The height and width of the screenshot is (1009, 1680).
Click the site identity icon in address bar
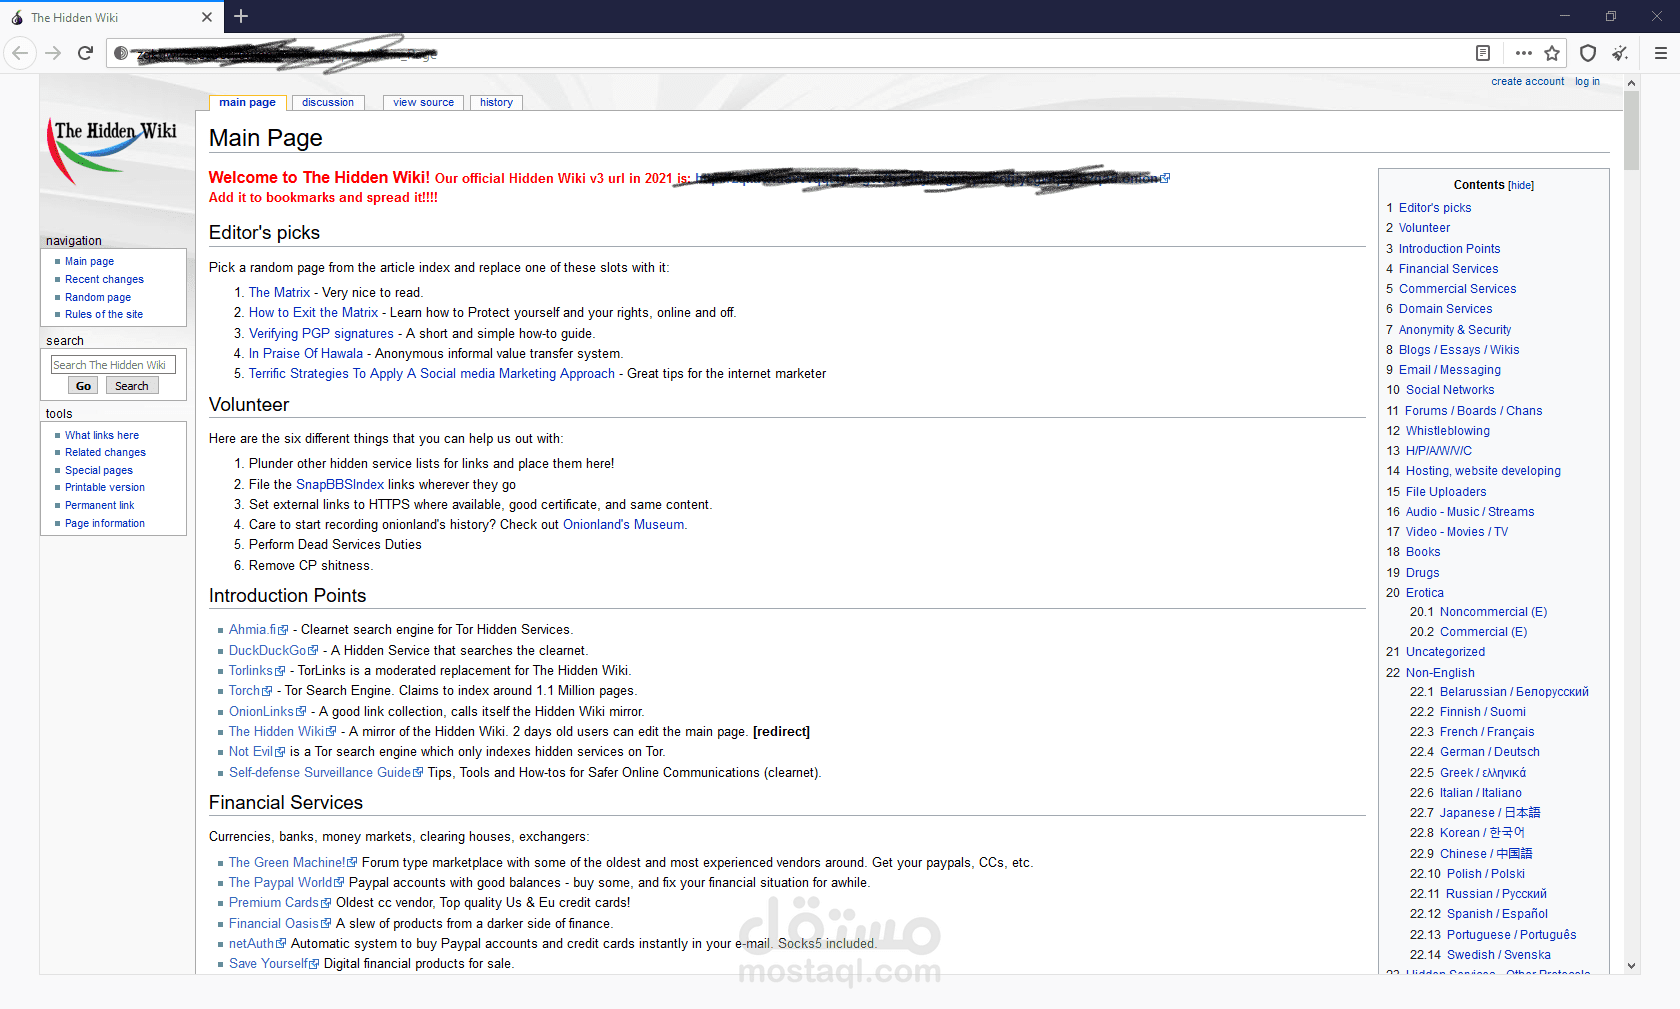(x=121, y=53)
